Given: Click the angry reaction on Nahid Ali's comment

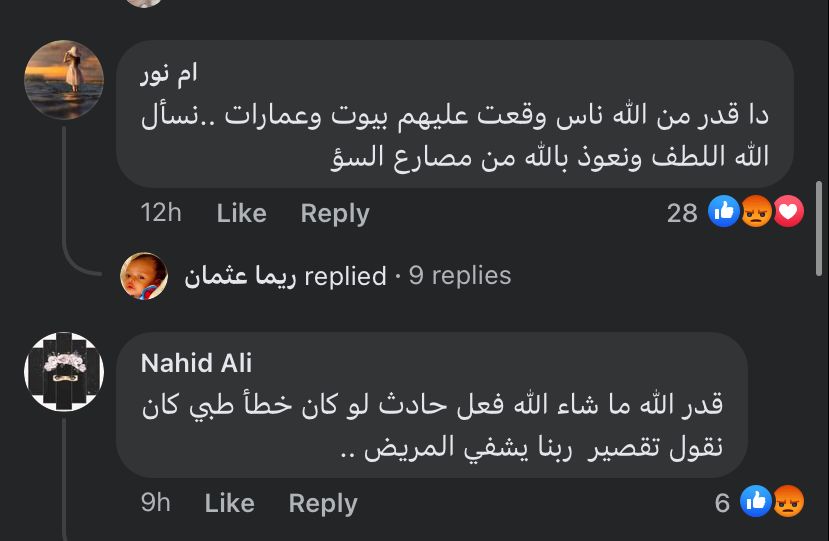Looking at the screenshot, I should 788,502.
